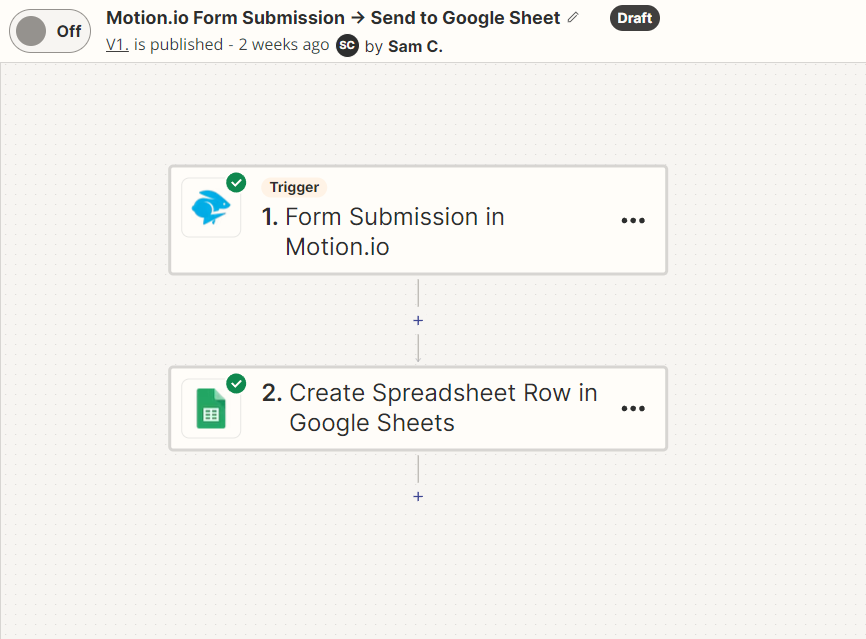Add a step between trigger and action

[418, 320]
